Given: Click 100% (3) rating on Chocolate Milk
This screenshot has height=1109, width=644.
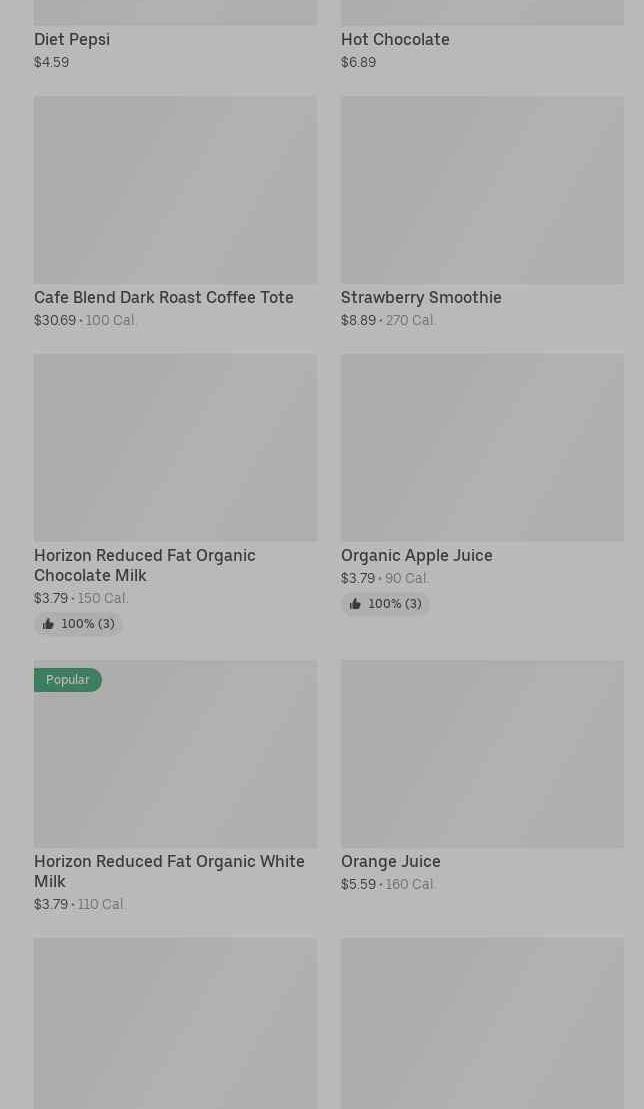Looking at the screenshot, I should (87, 624).
